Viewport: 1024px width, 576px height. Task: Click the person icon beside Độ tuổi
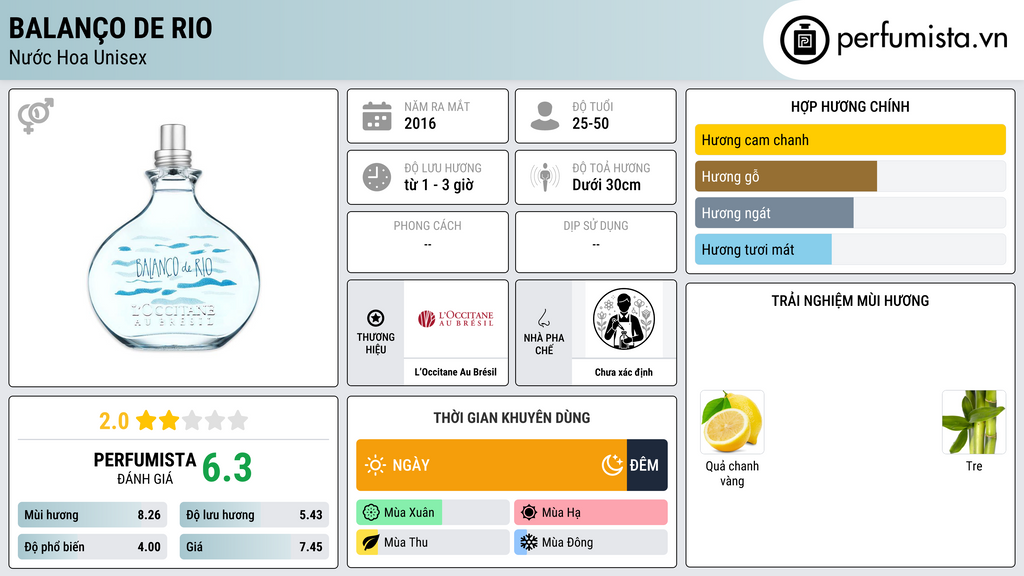pyautogui.click(x=545, y=116)
